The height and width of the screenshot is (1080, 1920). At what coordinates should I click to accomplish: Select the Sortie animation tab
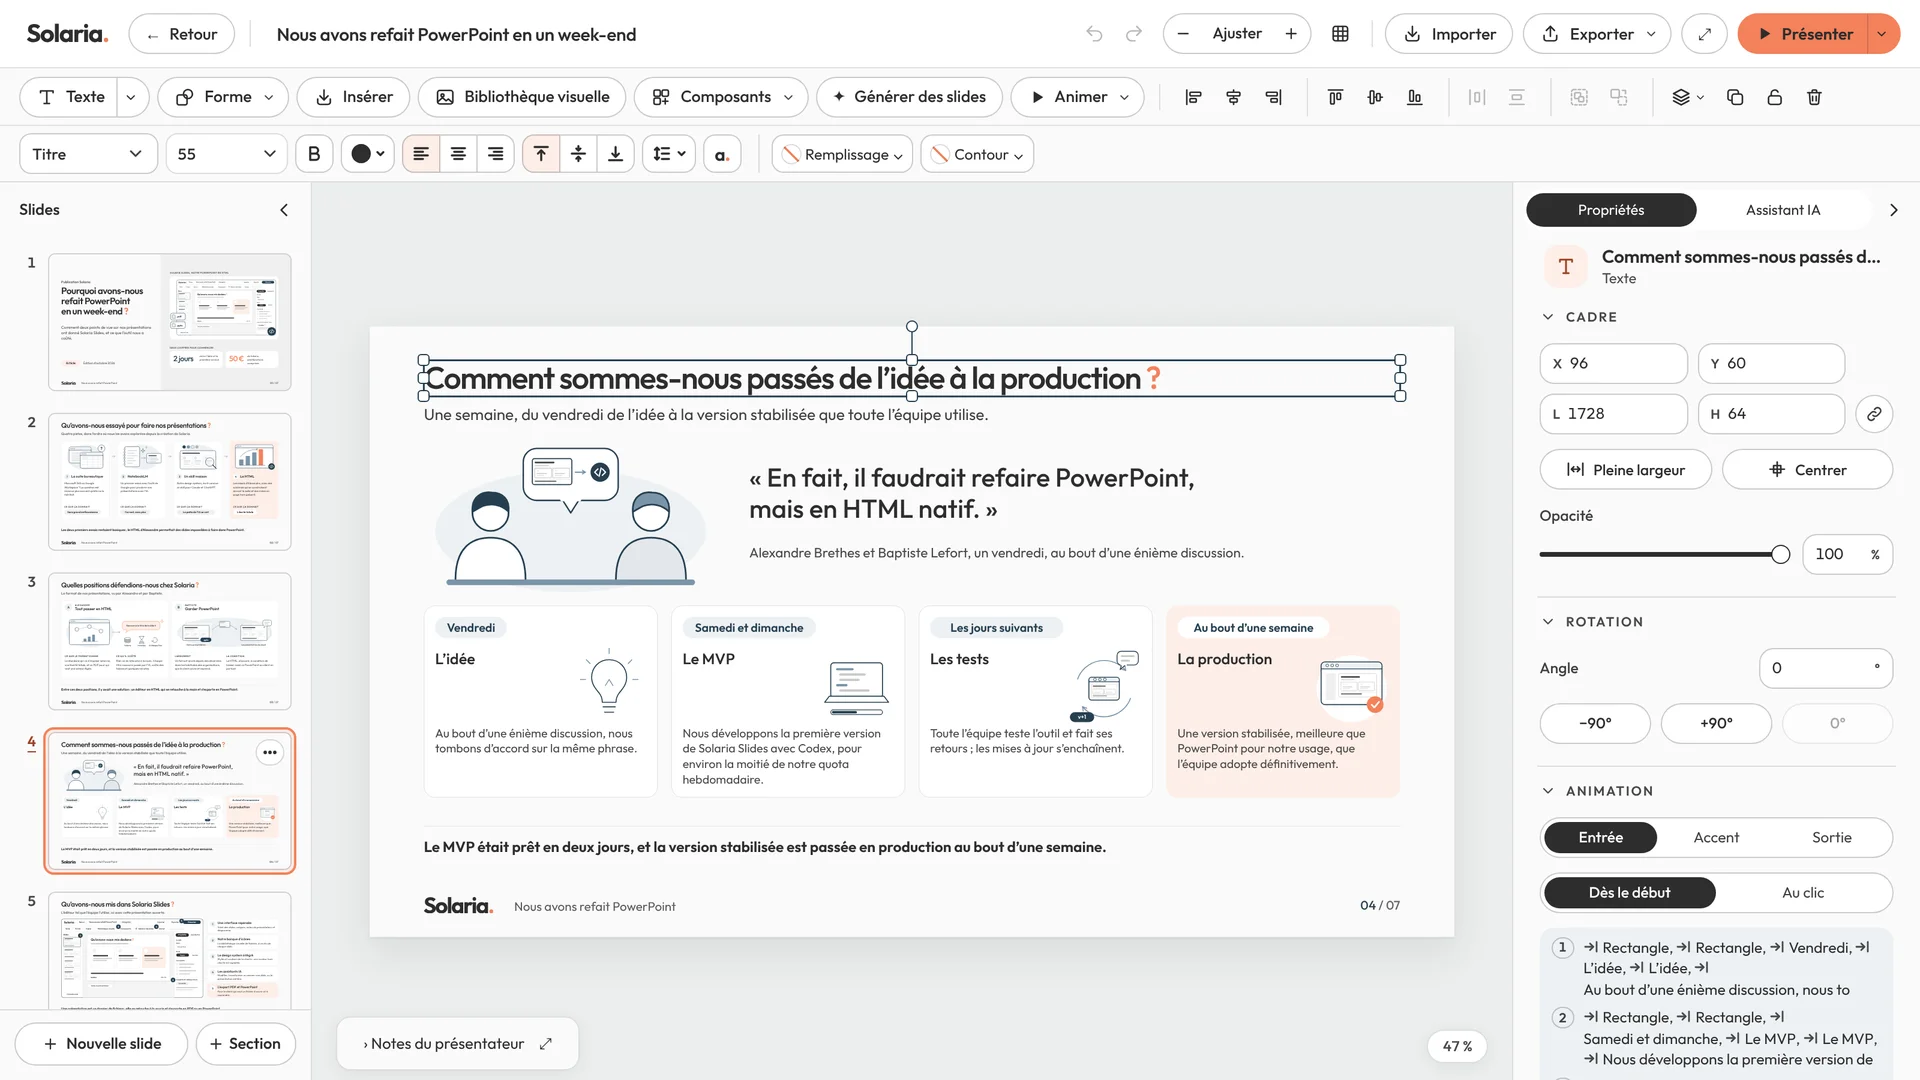click(1832, 838)
